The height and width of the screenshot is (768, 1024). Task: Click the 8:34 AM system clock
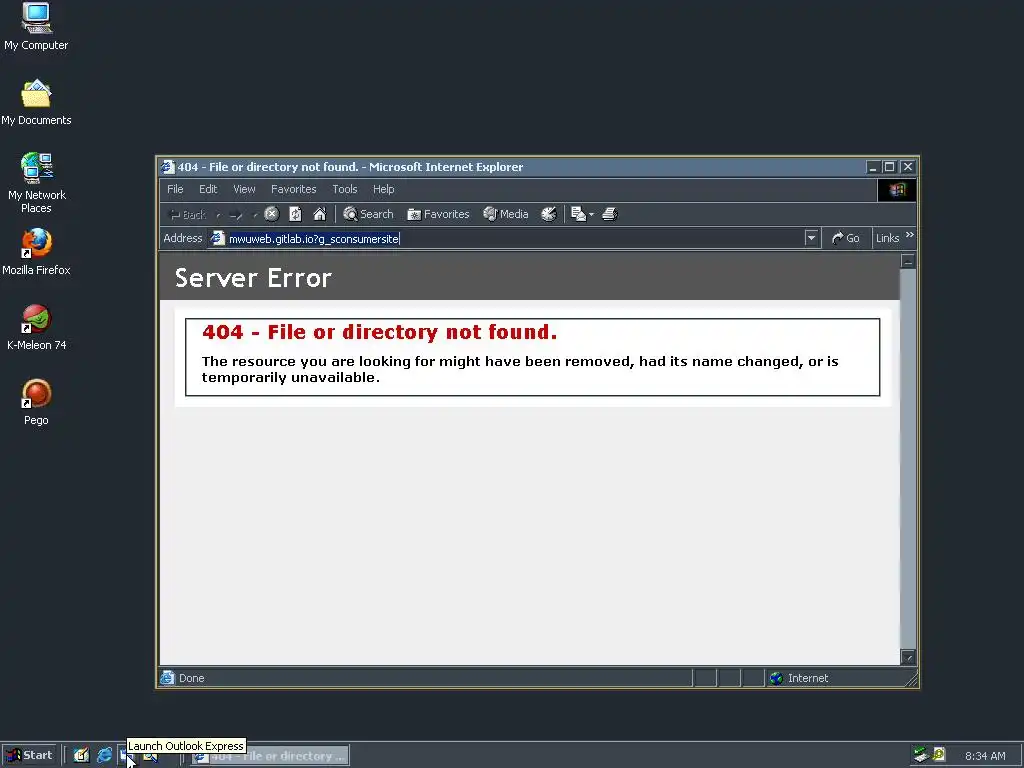pyautogui.click(x=985, y=756)
